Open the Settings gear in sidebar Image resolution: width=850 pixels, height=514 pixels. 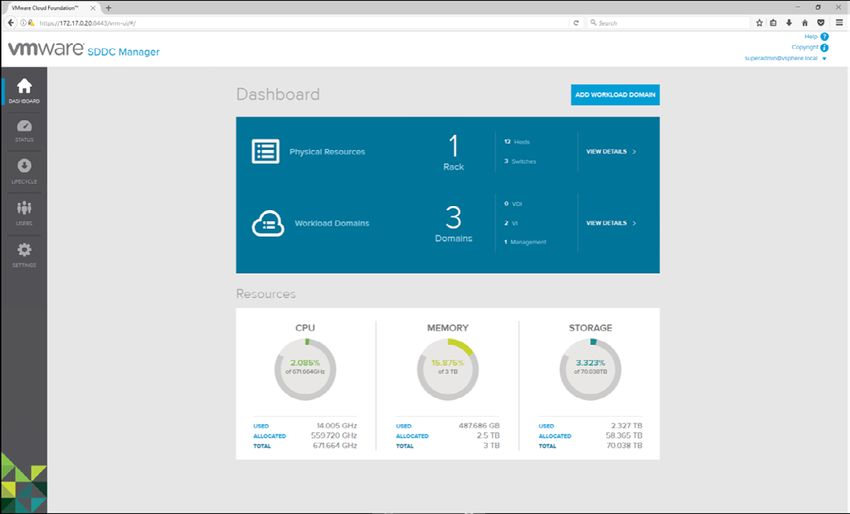24,249
